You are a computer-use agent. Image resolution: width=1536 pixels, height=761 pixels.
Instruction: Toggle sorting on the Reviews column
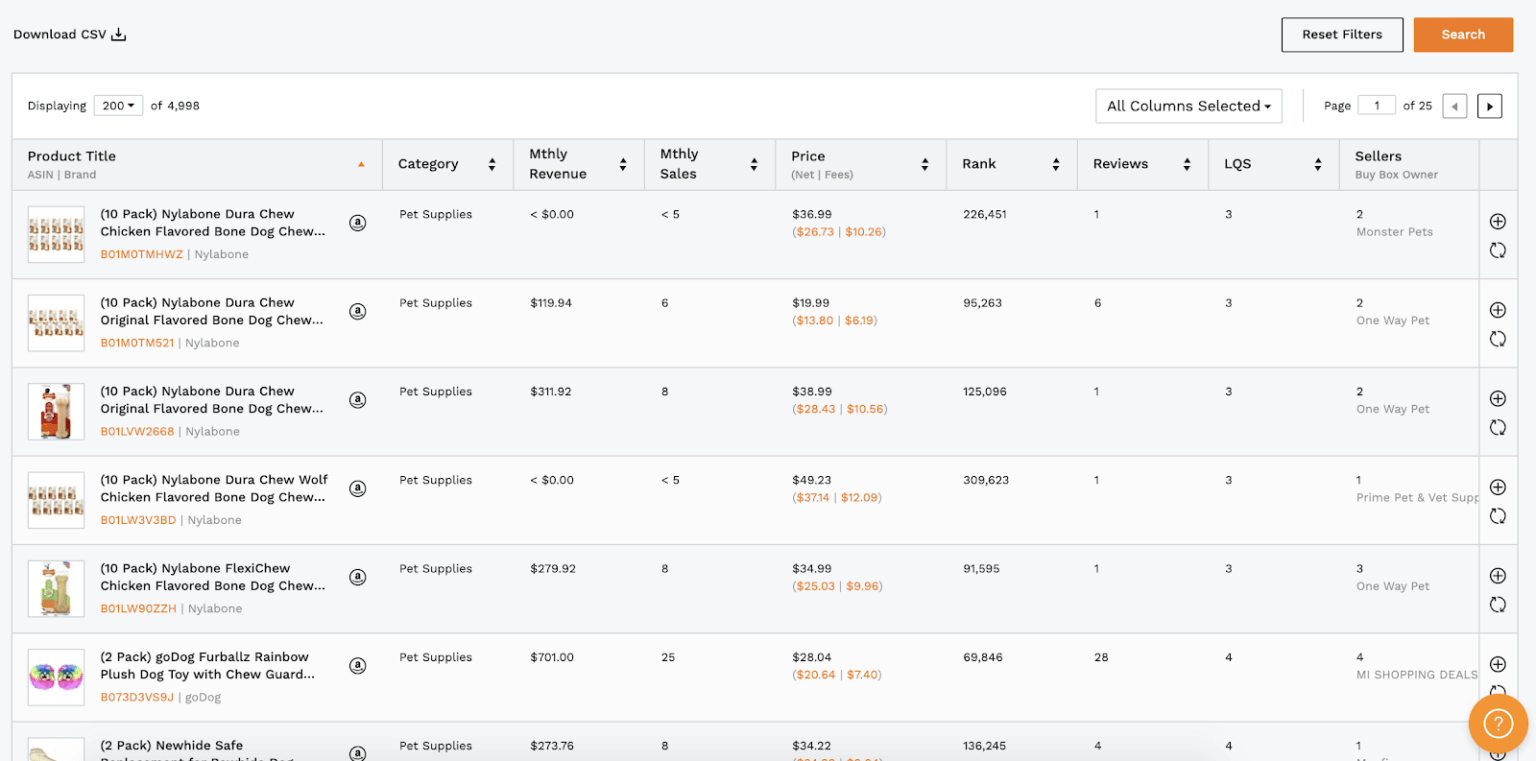[x=1187, y=163]
